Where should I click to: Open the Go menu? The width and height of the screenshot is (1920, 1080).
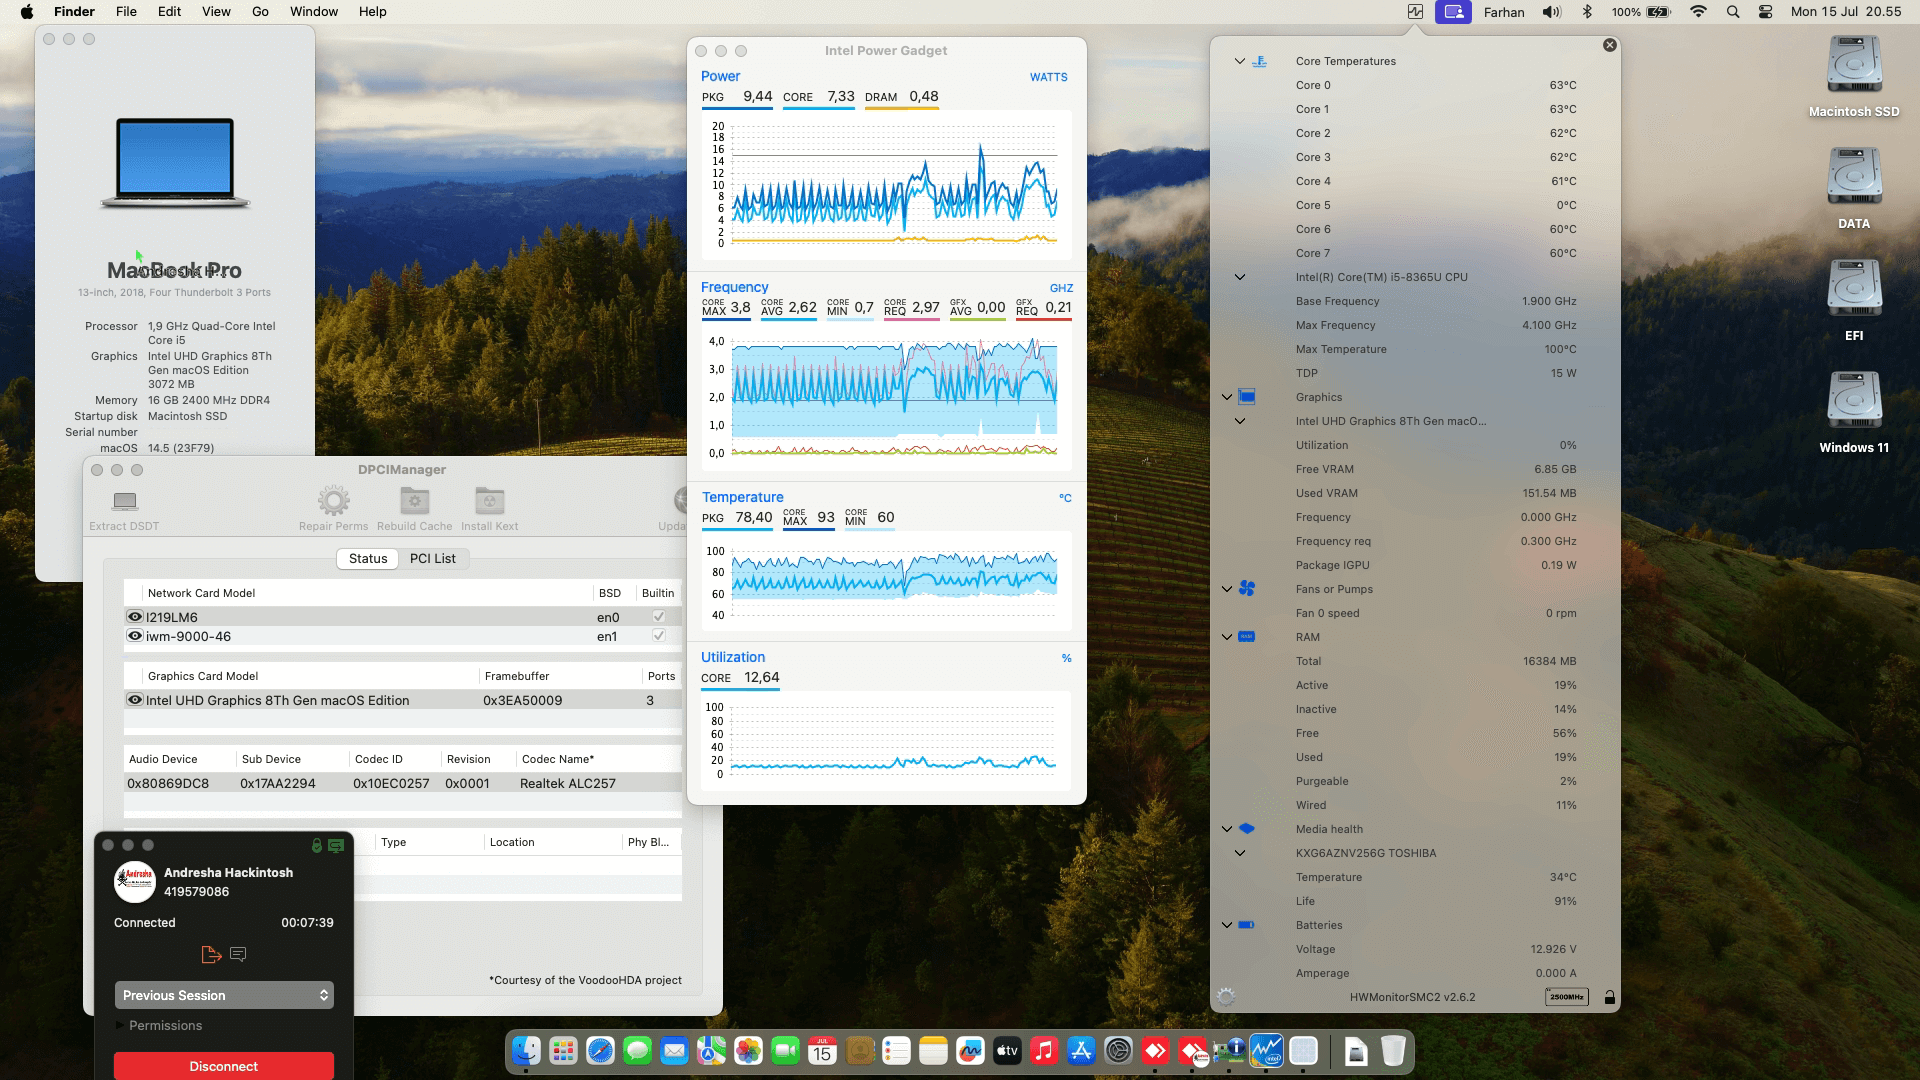[260, 12]
